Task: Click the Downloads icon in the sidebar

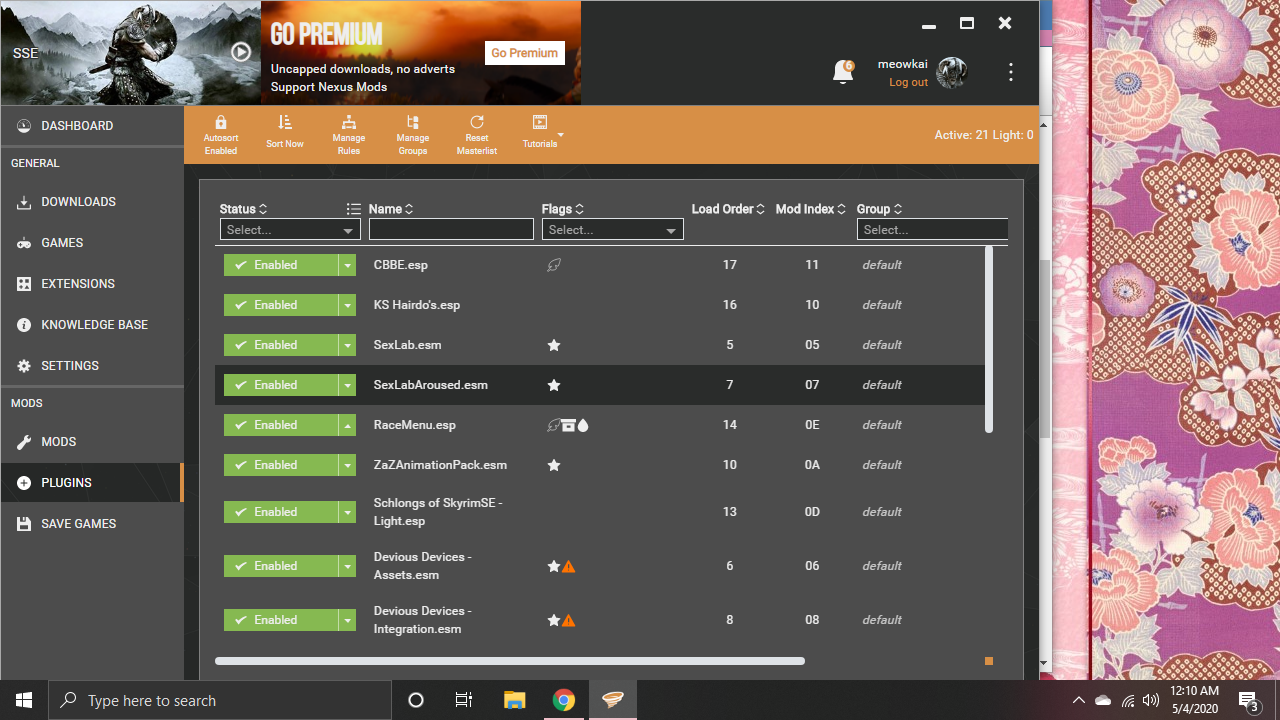Action: pos(24,202)
